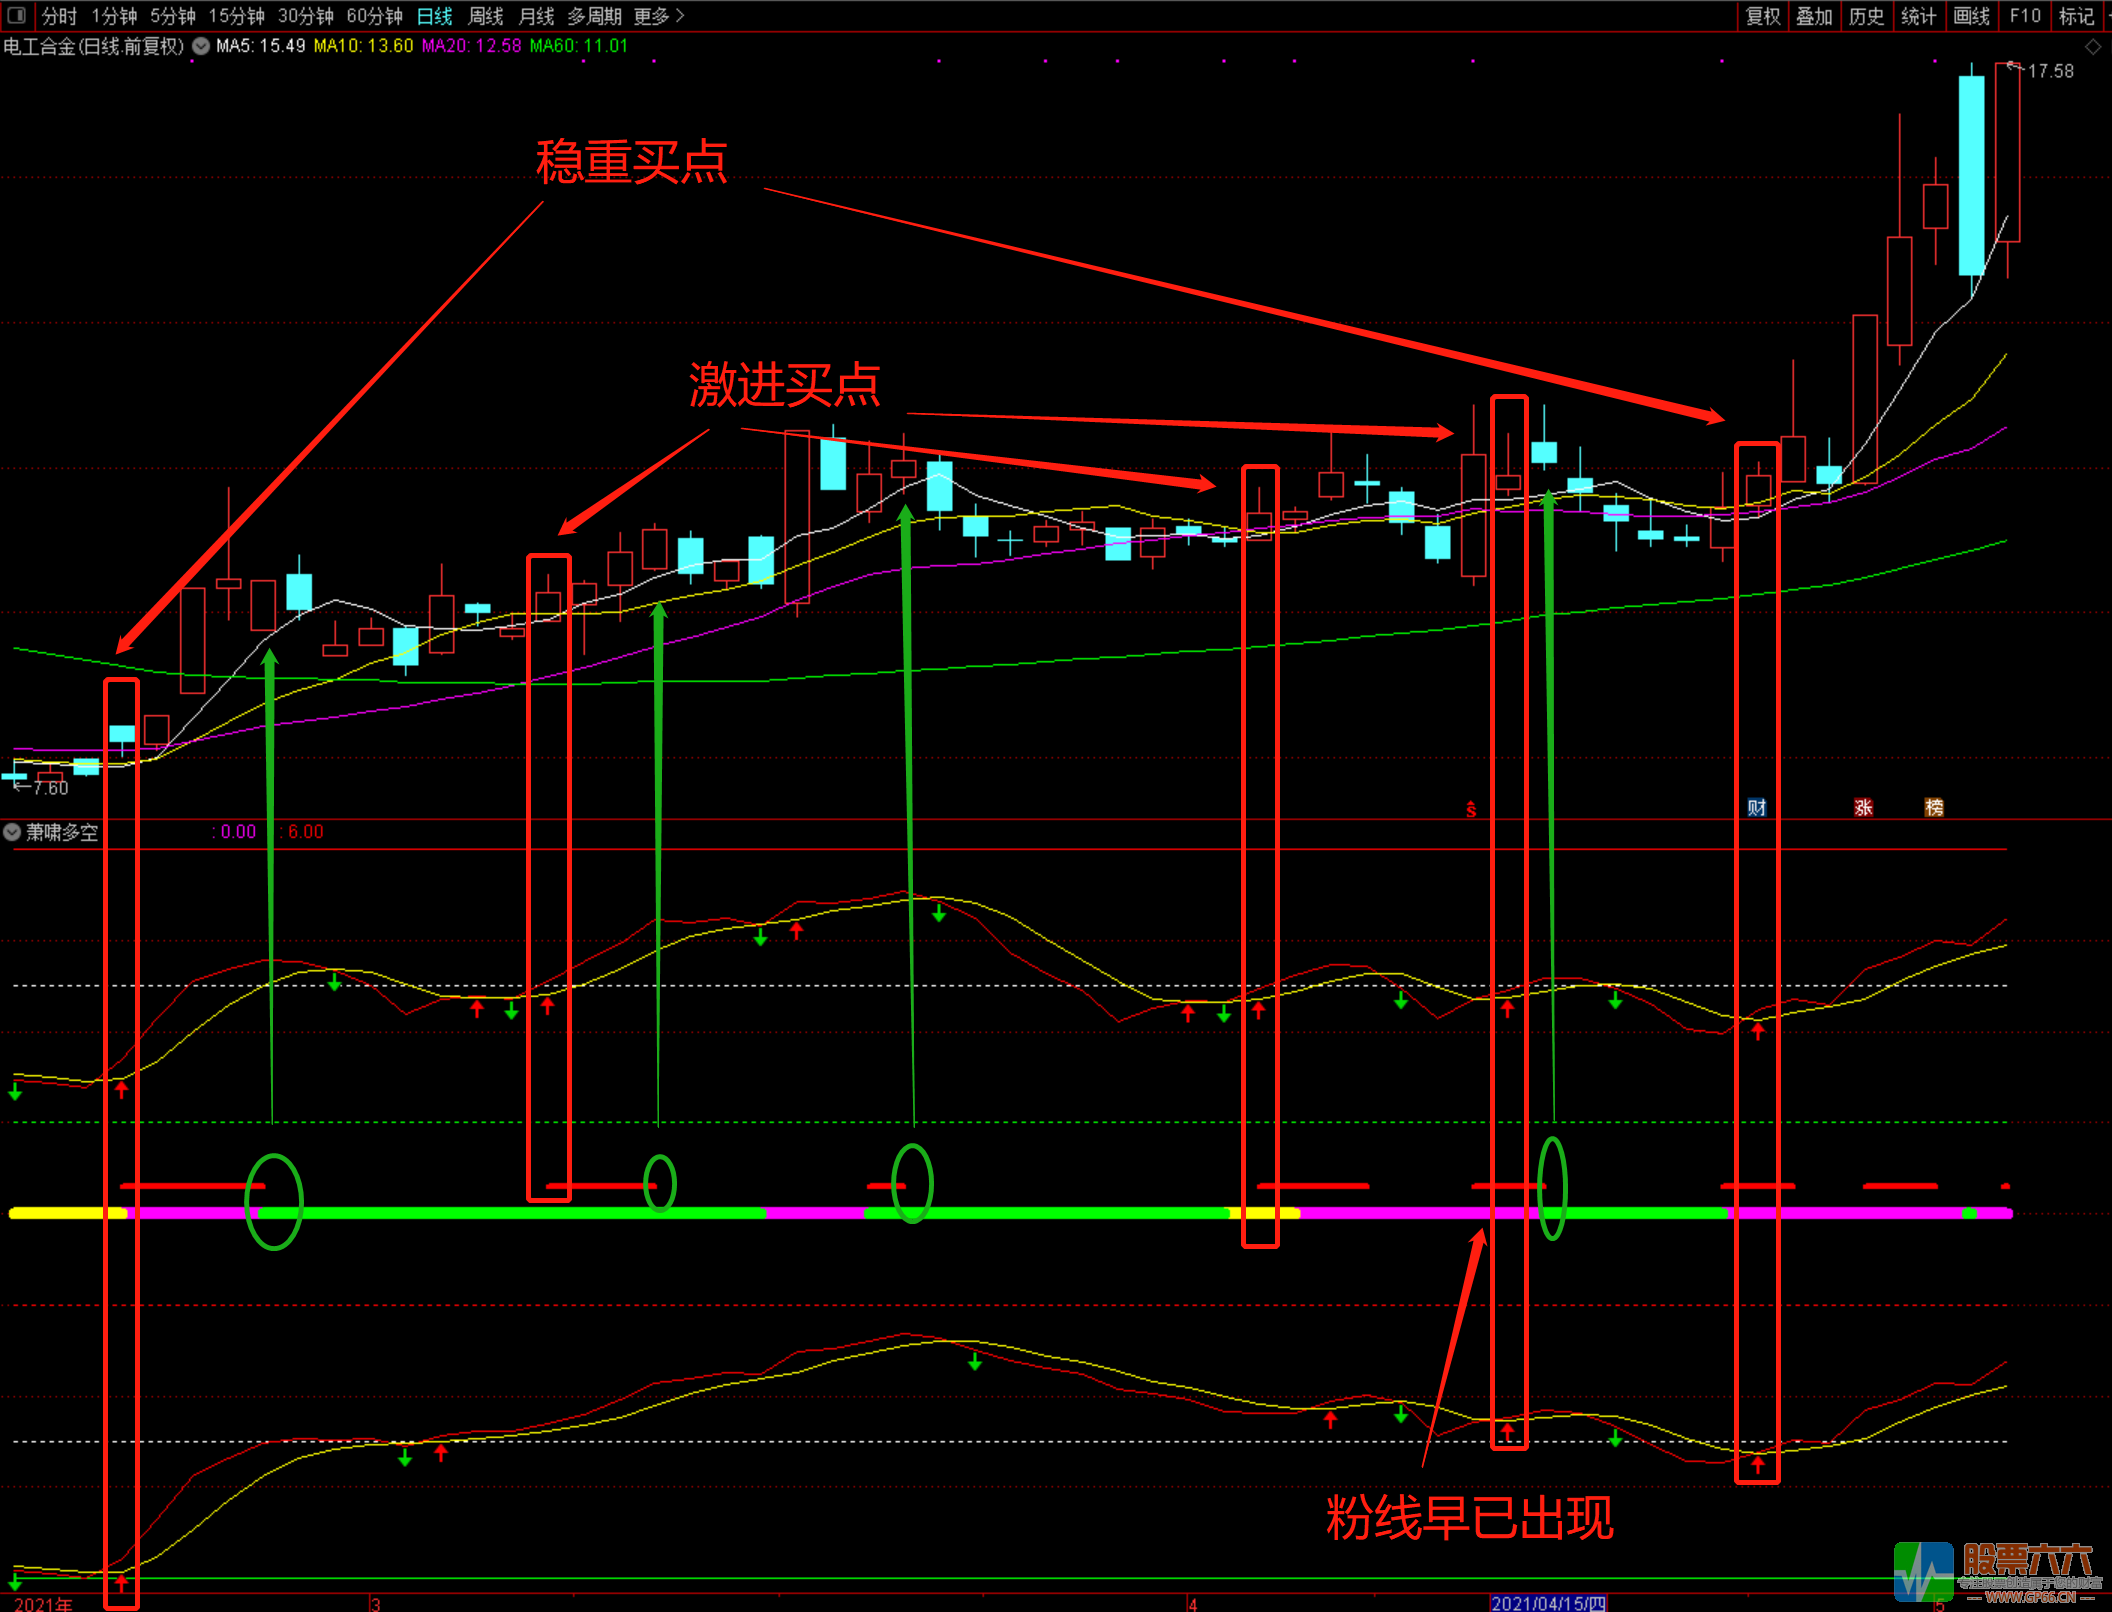Toggle the 叠加 overlay option
The height and width of the screenshot is (1612, 2112).
point(1814,16)
